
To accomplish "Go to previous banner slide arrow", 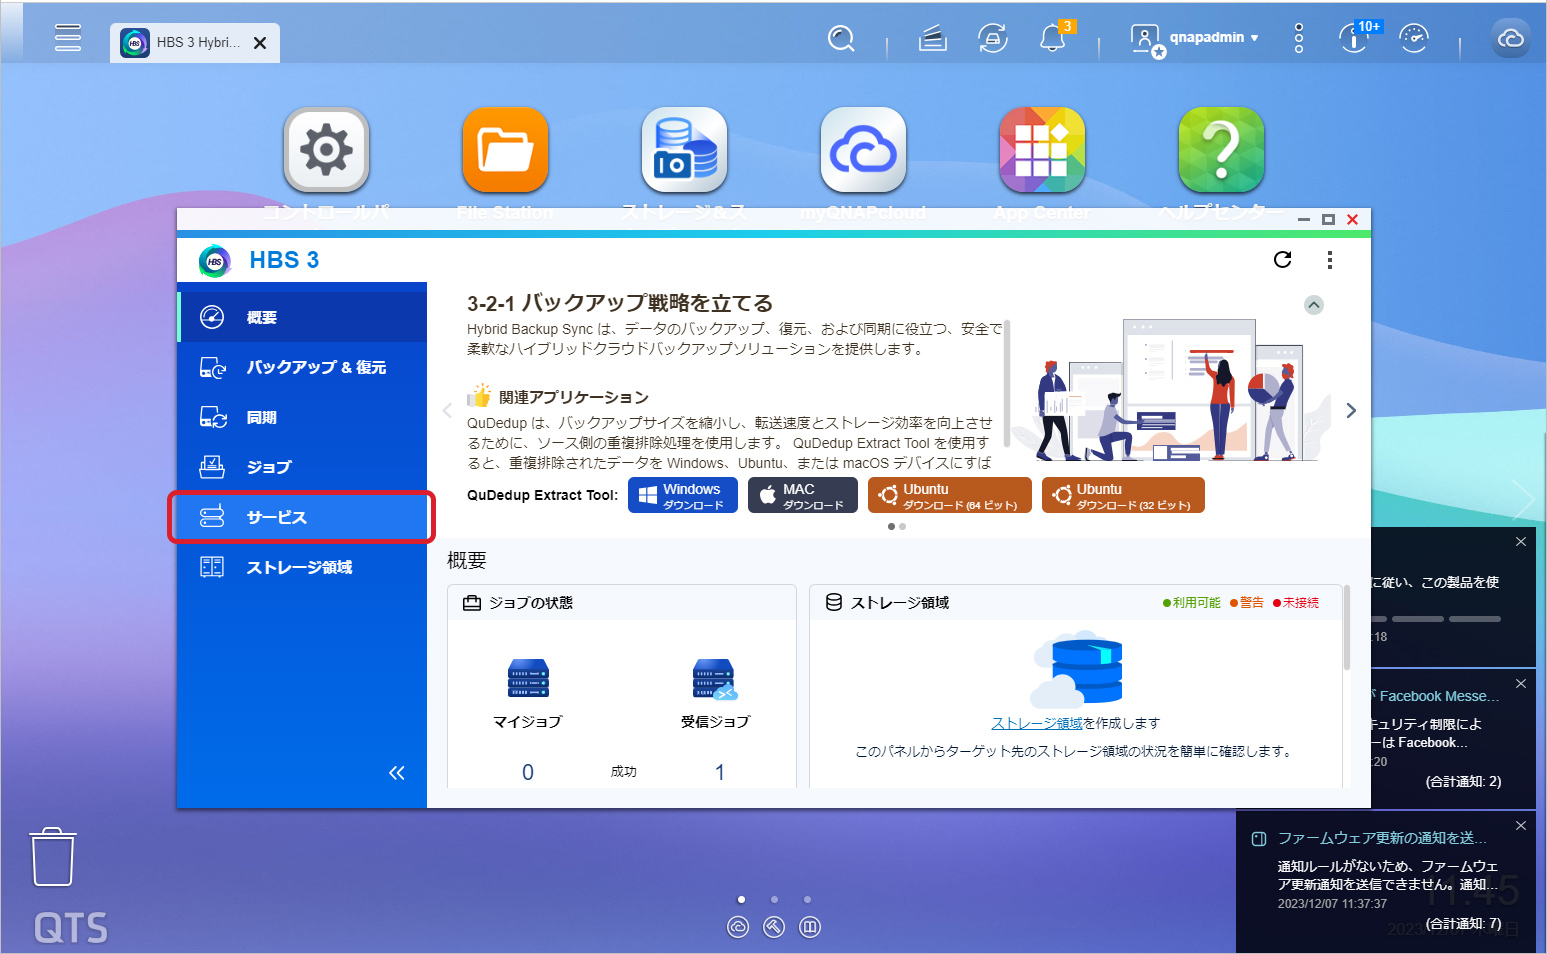I will pos(447,410).
